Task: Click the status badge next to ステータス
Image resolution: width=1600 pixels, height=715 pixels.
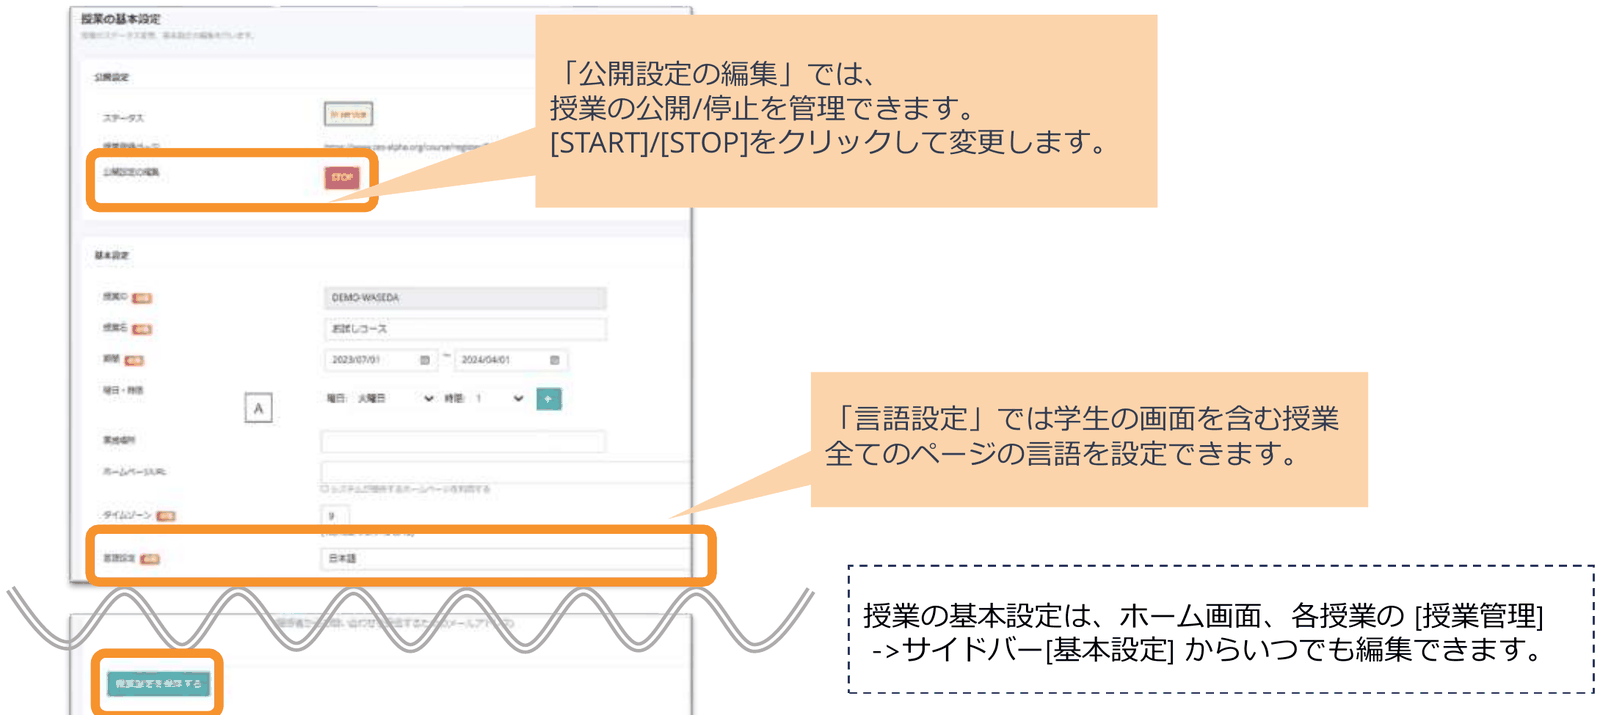Action: coord(348,114)
